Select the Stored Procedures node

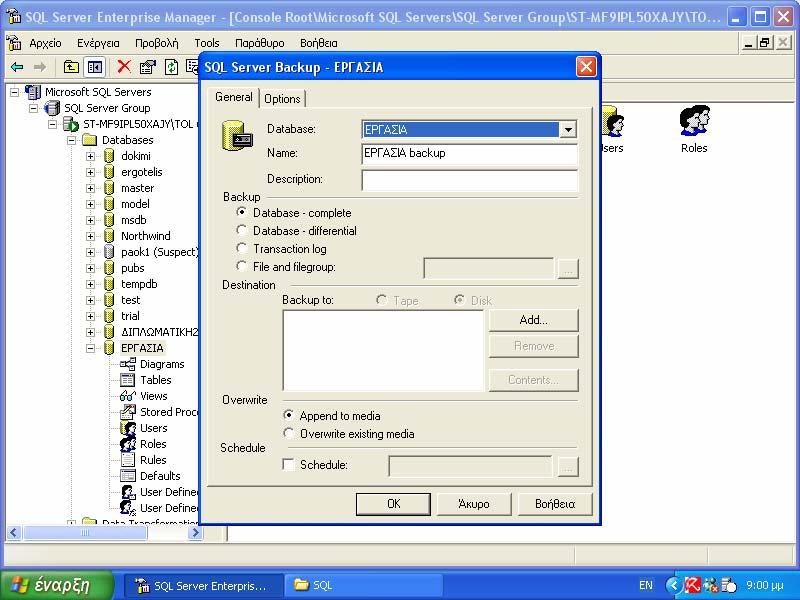click(x=168, y=412)
